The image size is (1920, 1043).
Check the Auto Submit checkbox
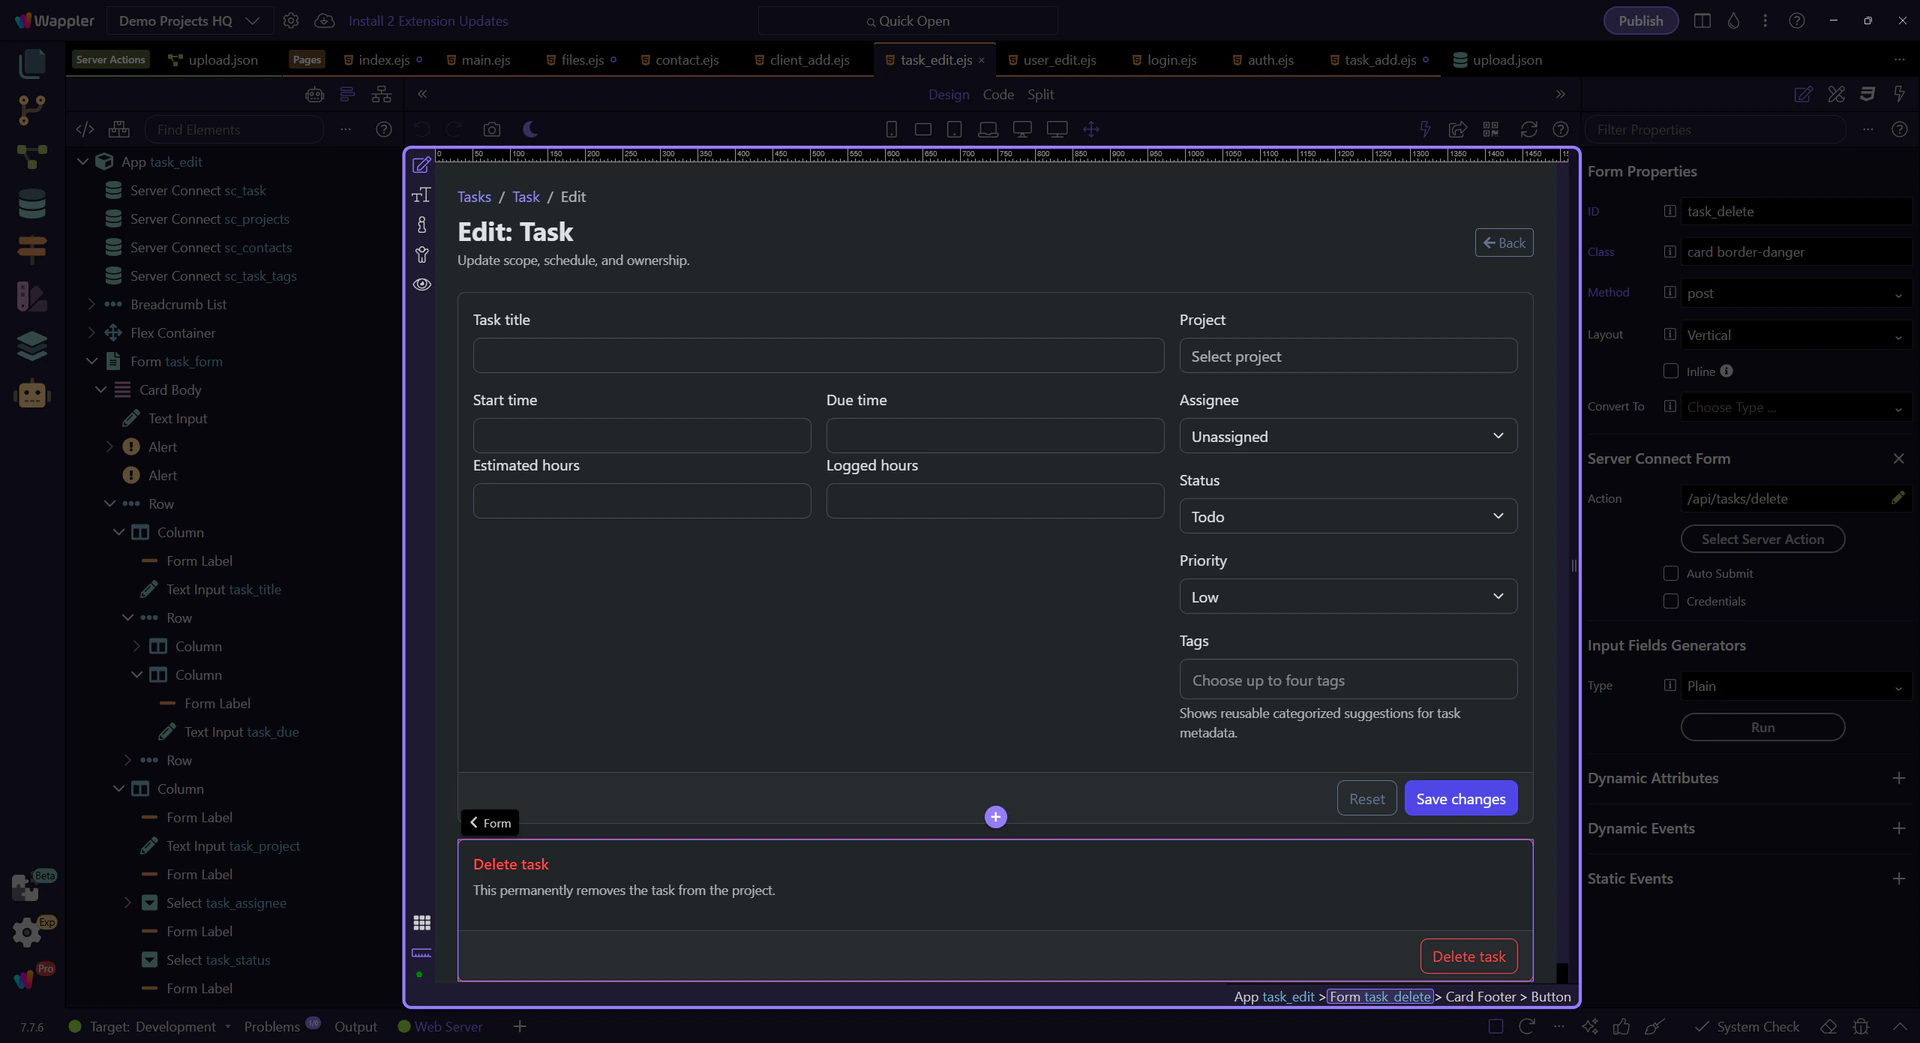[x=1670, y=573]
